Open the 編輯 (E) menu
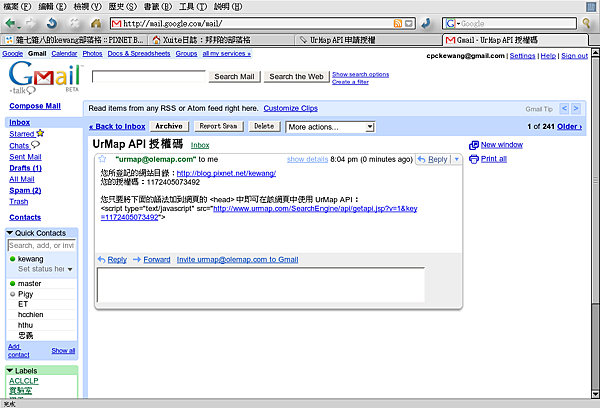The image size is (600, 408). coord(52,7)
